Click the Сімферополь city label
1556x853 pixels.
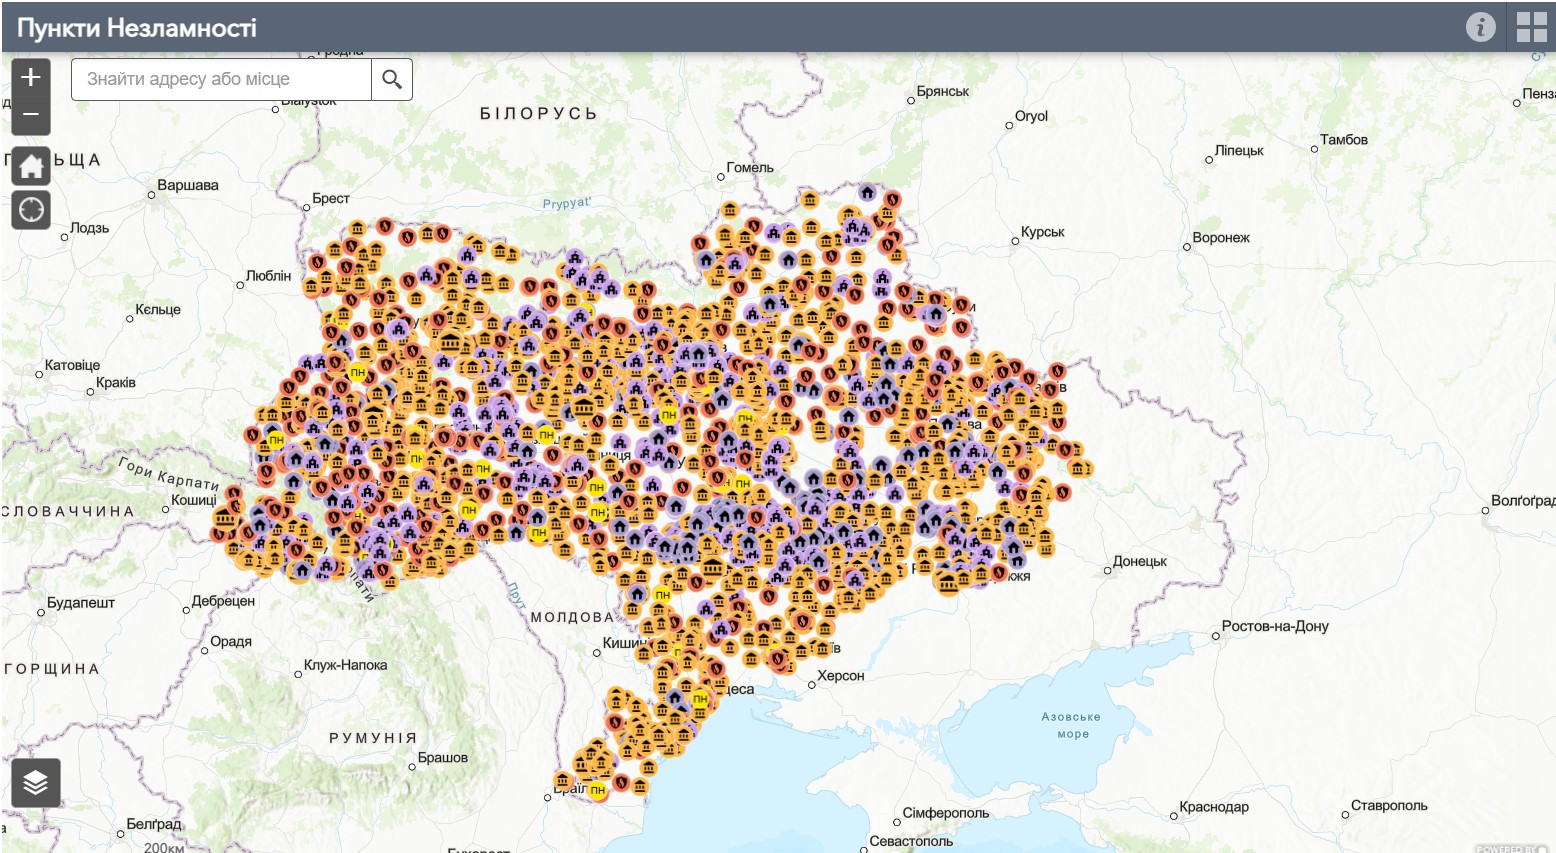(945, 813)
